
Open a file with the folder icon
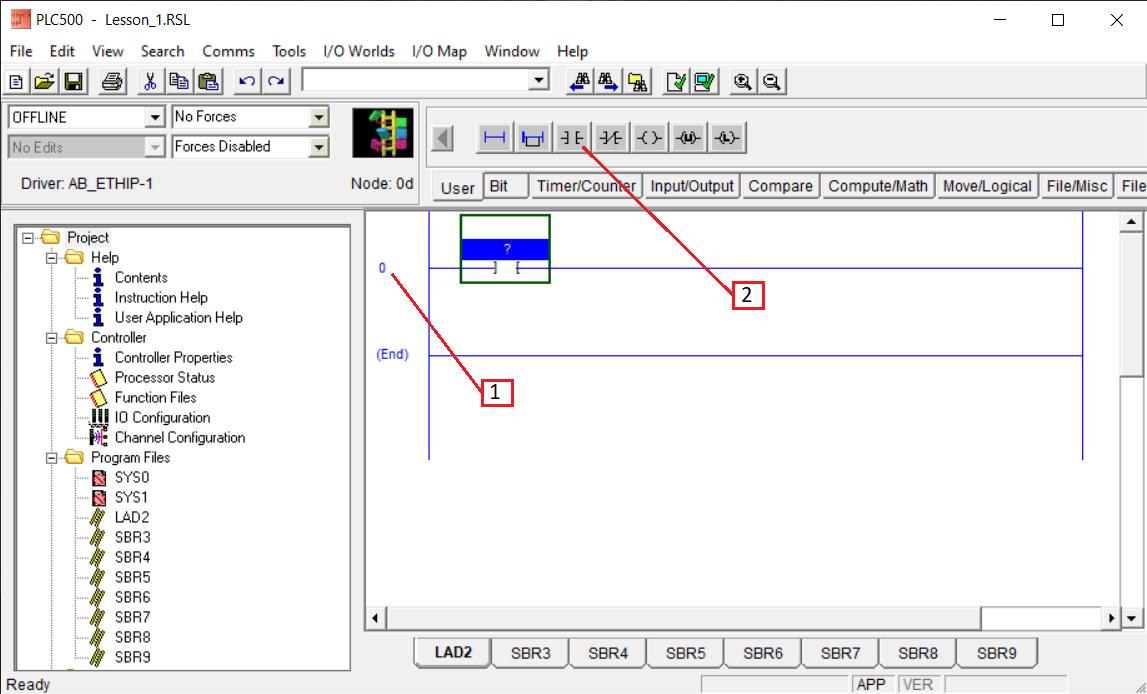45,81
